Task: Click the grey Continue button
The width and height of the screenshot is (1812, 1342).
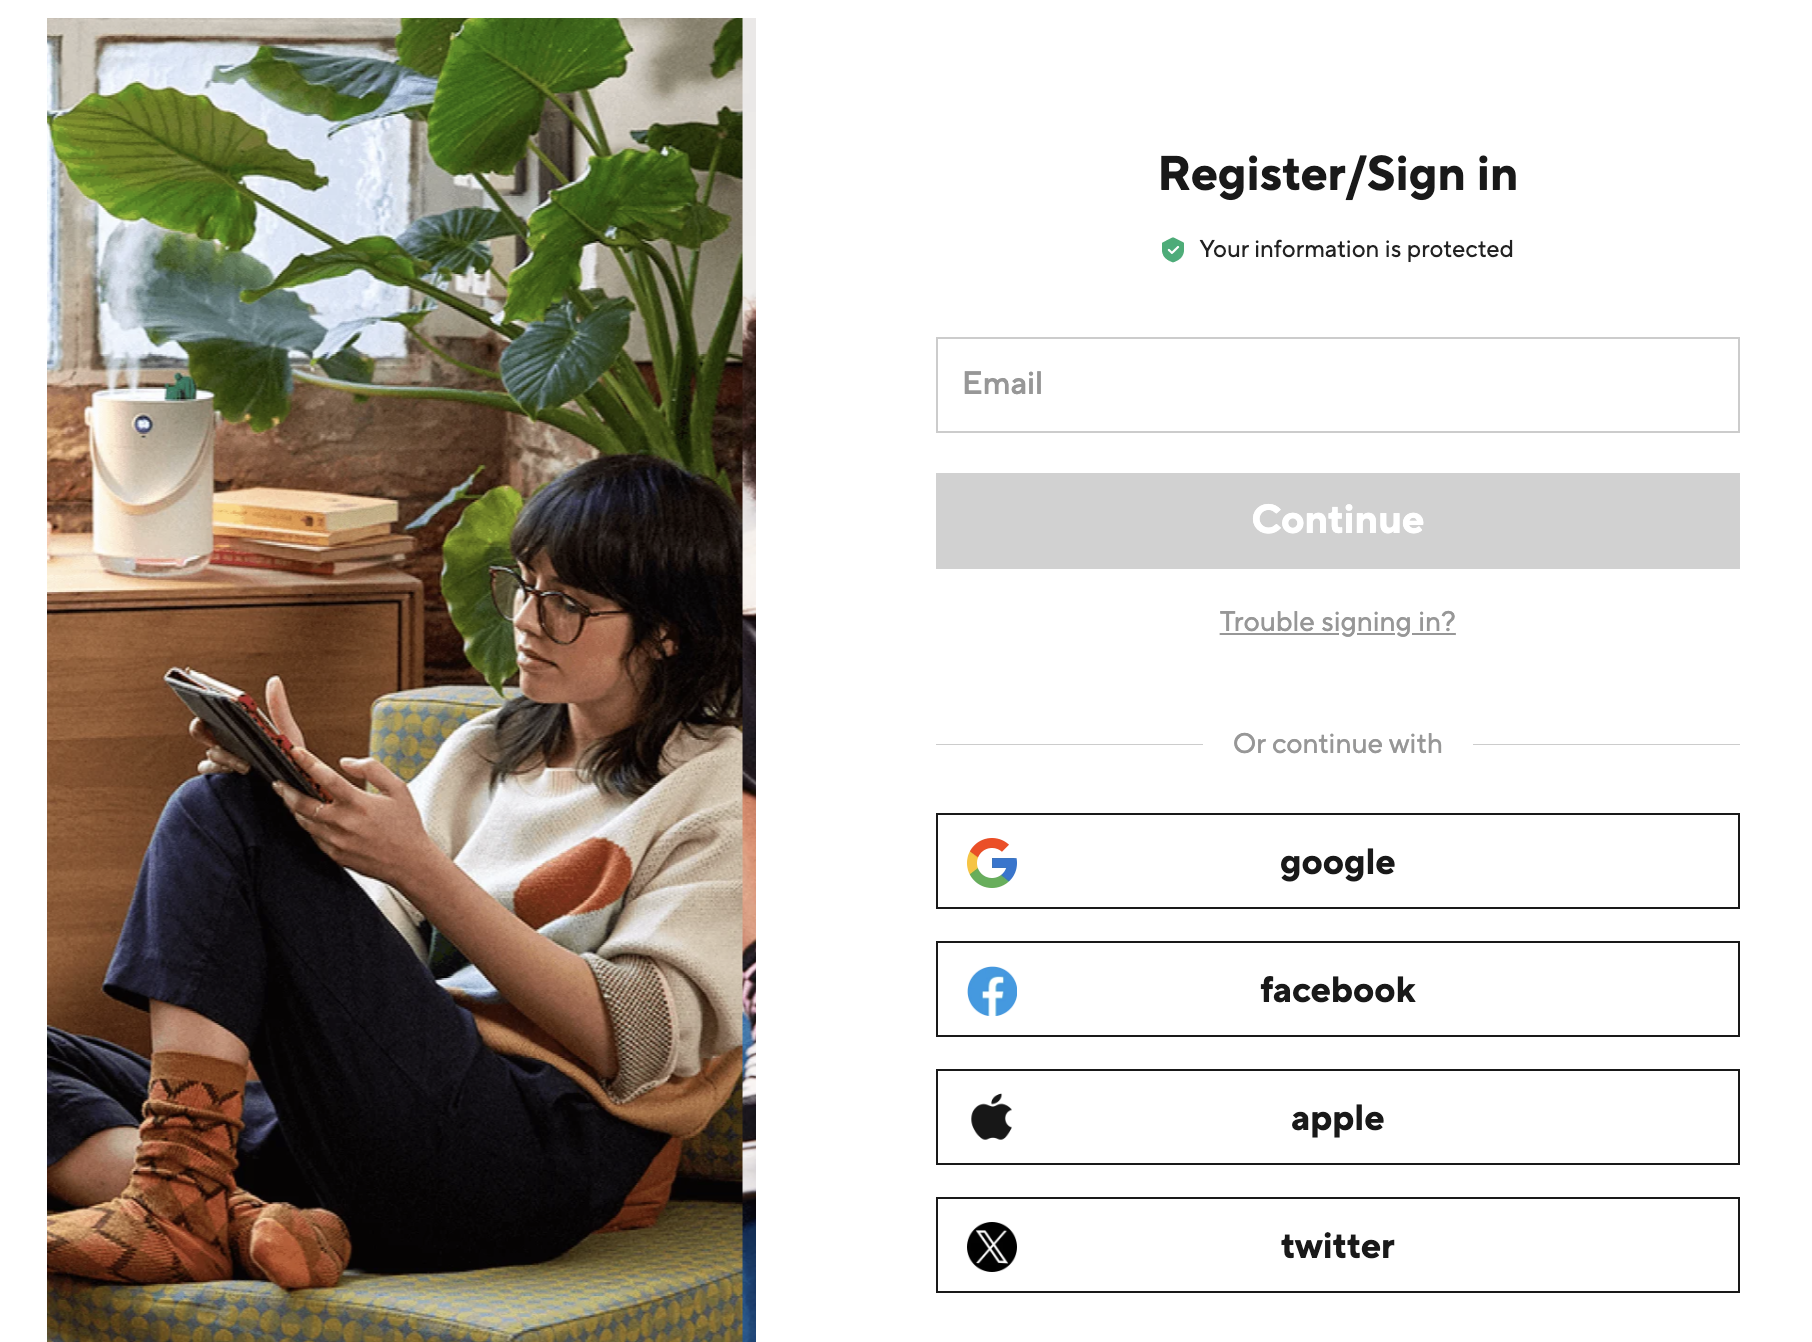Action: coord(1337,521)
